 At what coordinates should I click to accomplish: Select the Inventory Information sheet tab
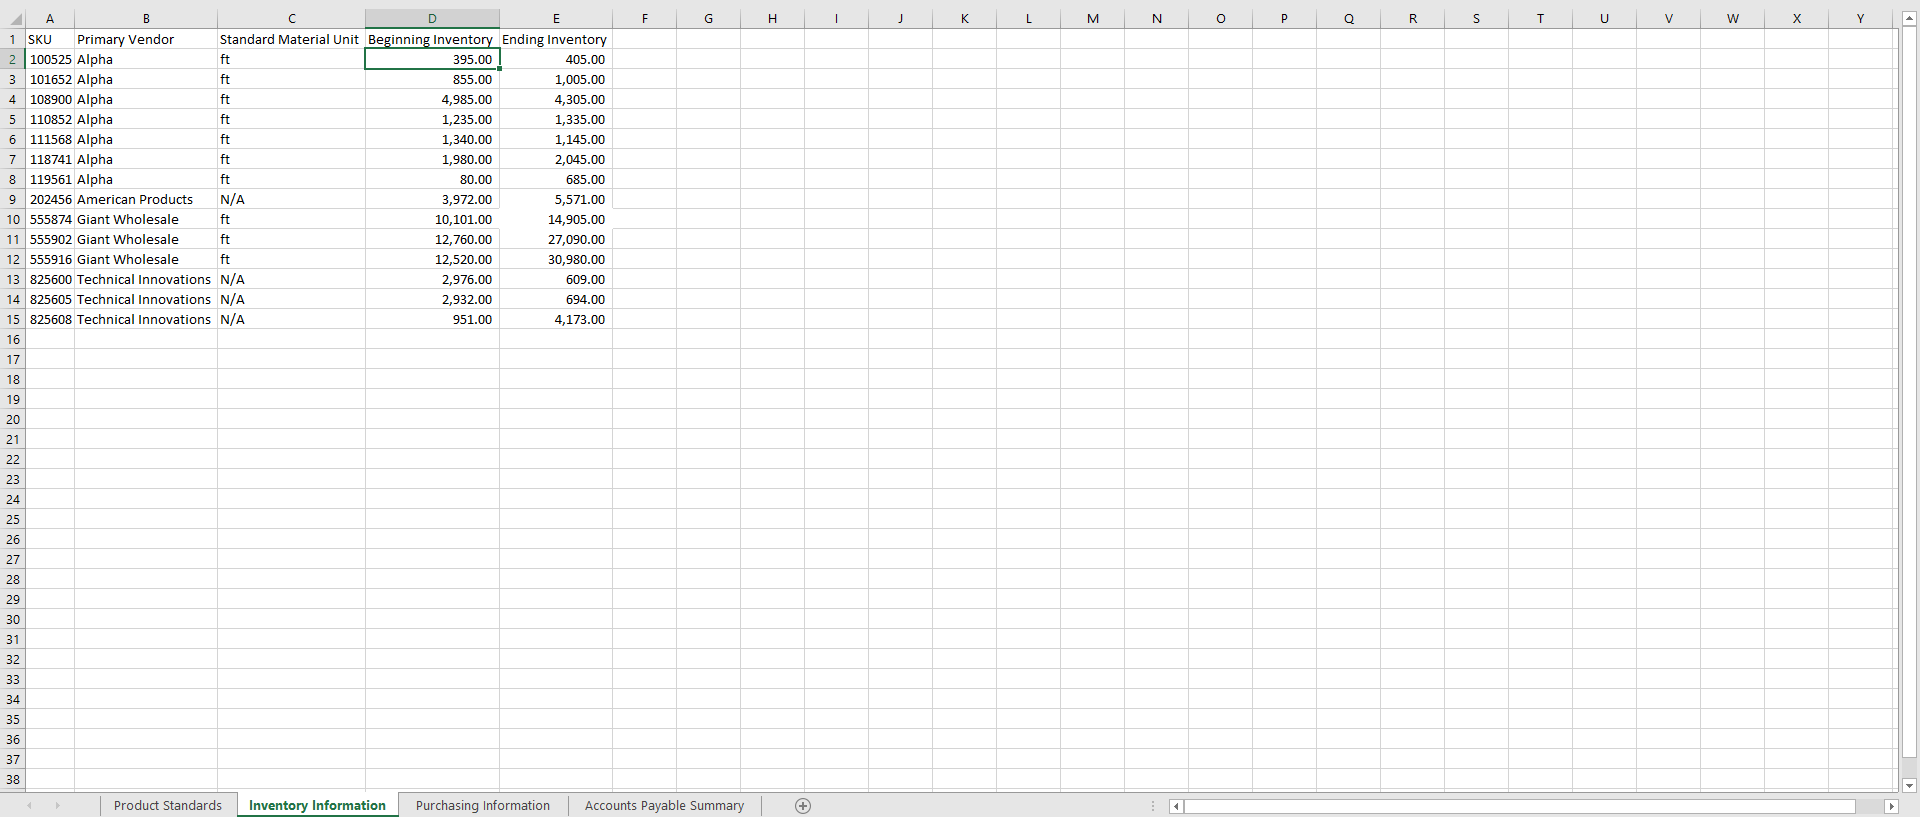[317, 806]
